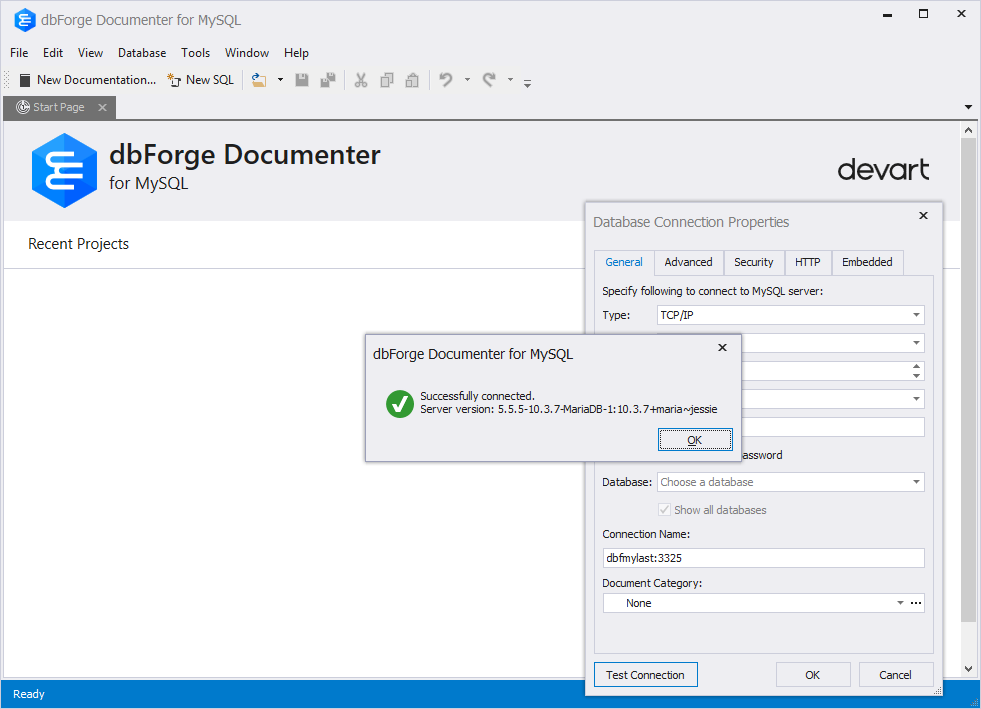
Task: Toggle the Show all databases checkbox
Action: coord(664,510)
